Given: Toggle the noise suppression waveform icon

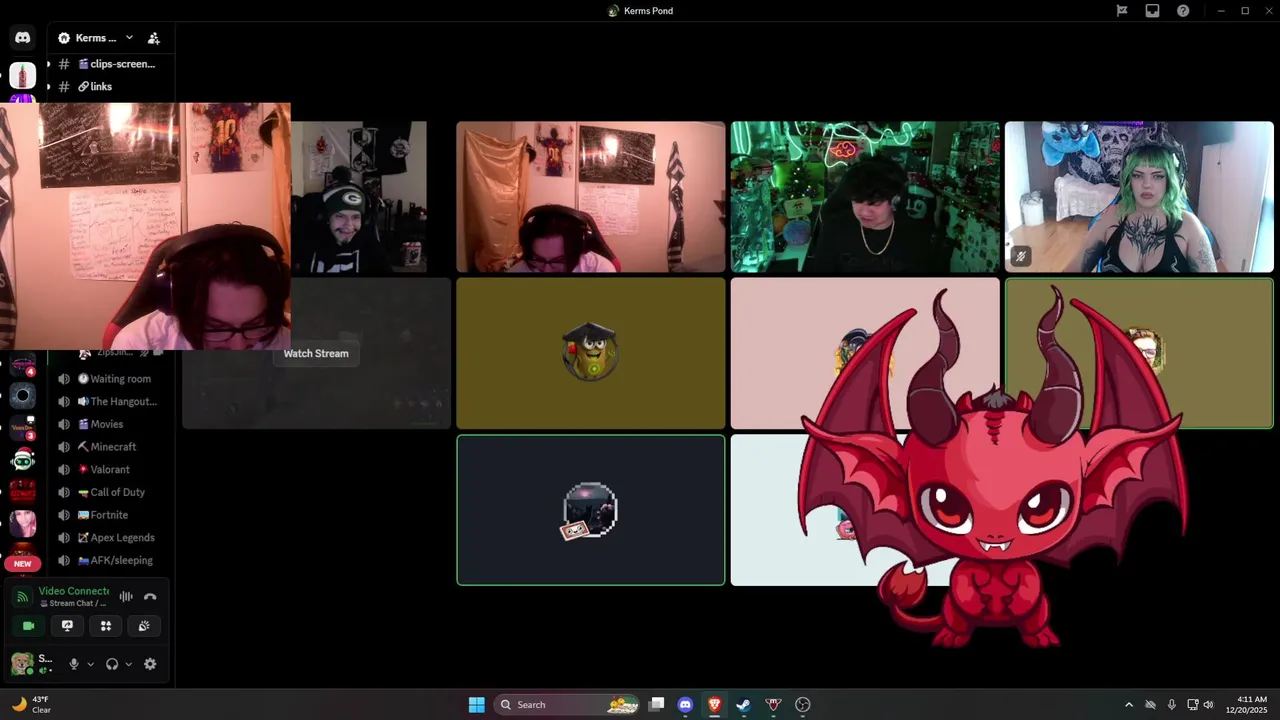Looking at the screenshot, I should (126, 597).
